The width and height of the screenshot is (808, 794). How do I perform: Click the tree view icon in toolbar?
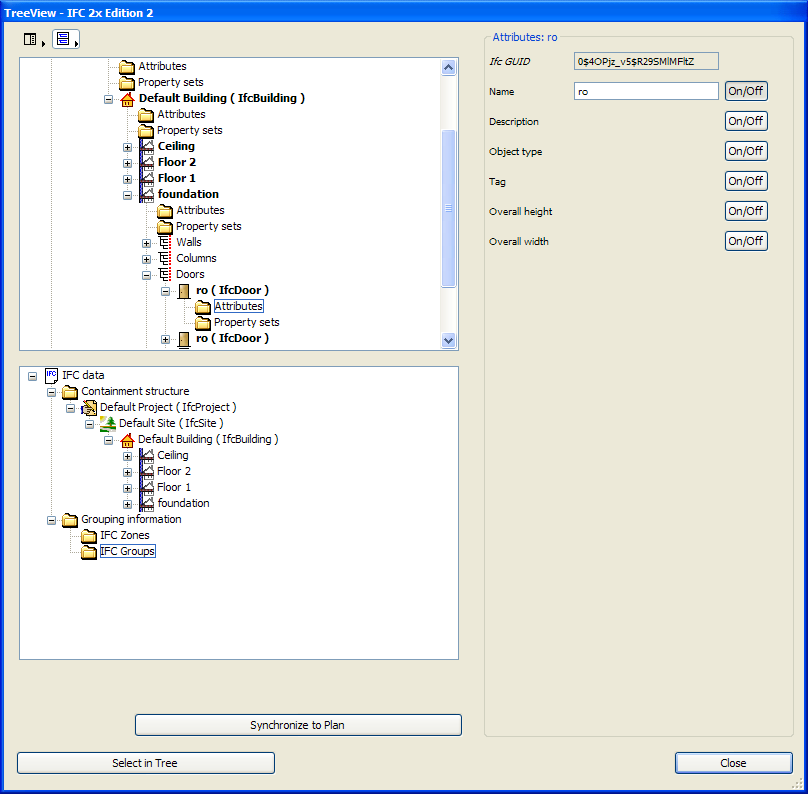pyautogui.click(x=63, y=40)
